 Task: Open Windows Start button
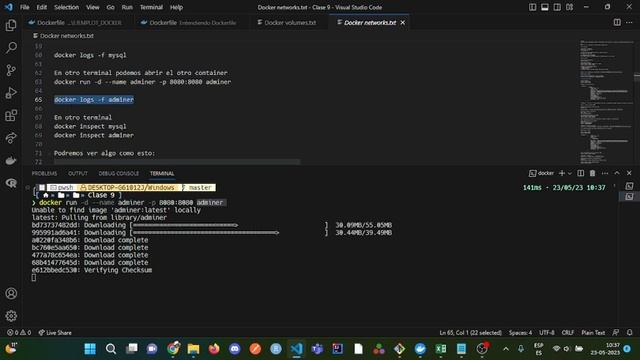(90, 349)
